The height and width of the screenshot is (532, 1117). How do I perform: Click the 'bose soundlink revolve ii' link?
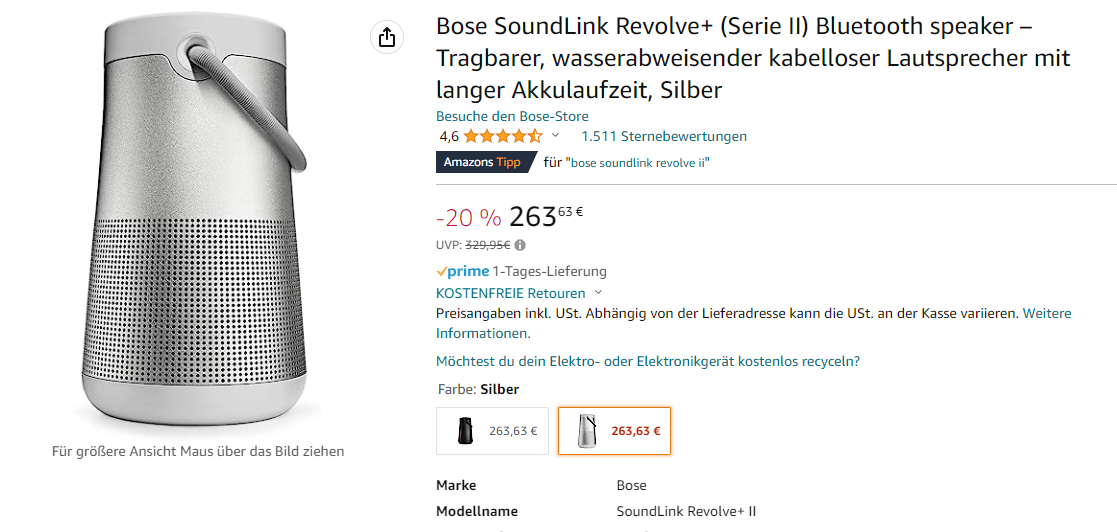[638, 163]
